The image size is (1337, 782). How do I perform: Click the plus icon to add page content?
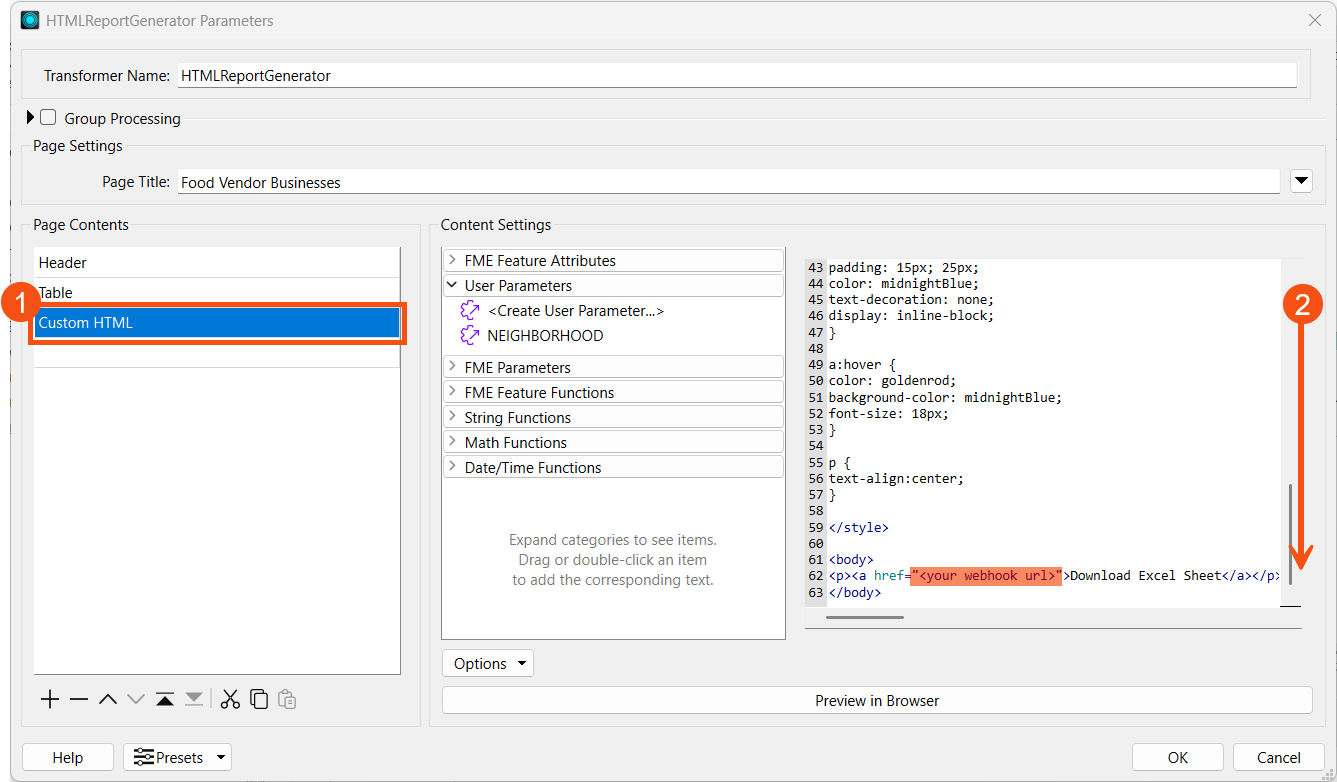pos(50,699)
